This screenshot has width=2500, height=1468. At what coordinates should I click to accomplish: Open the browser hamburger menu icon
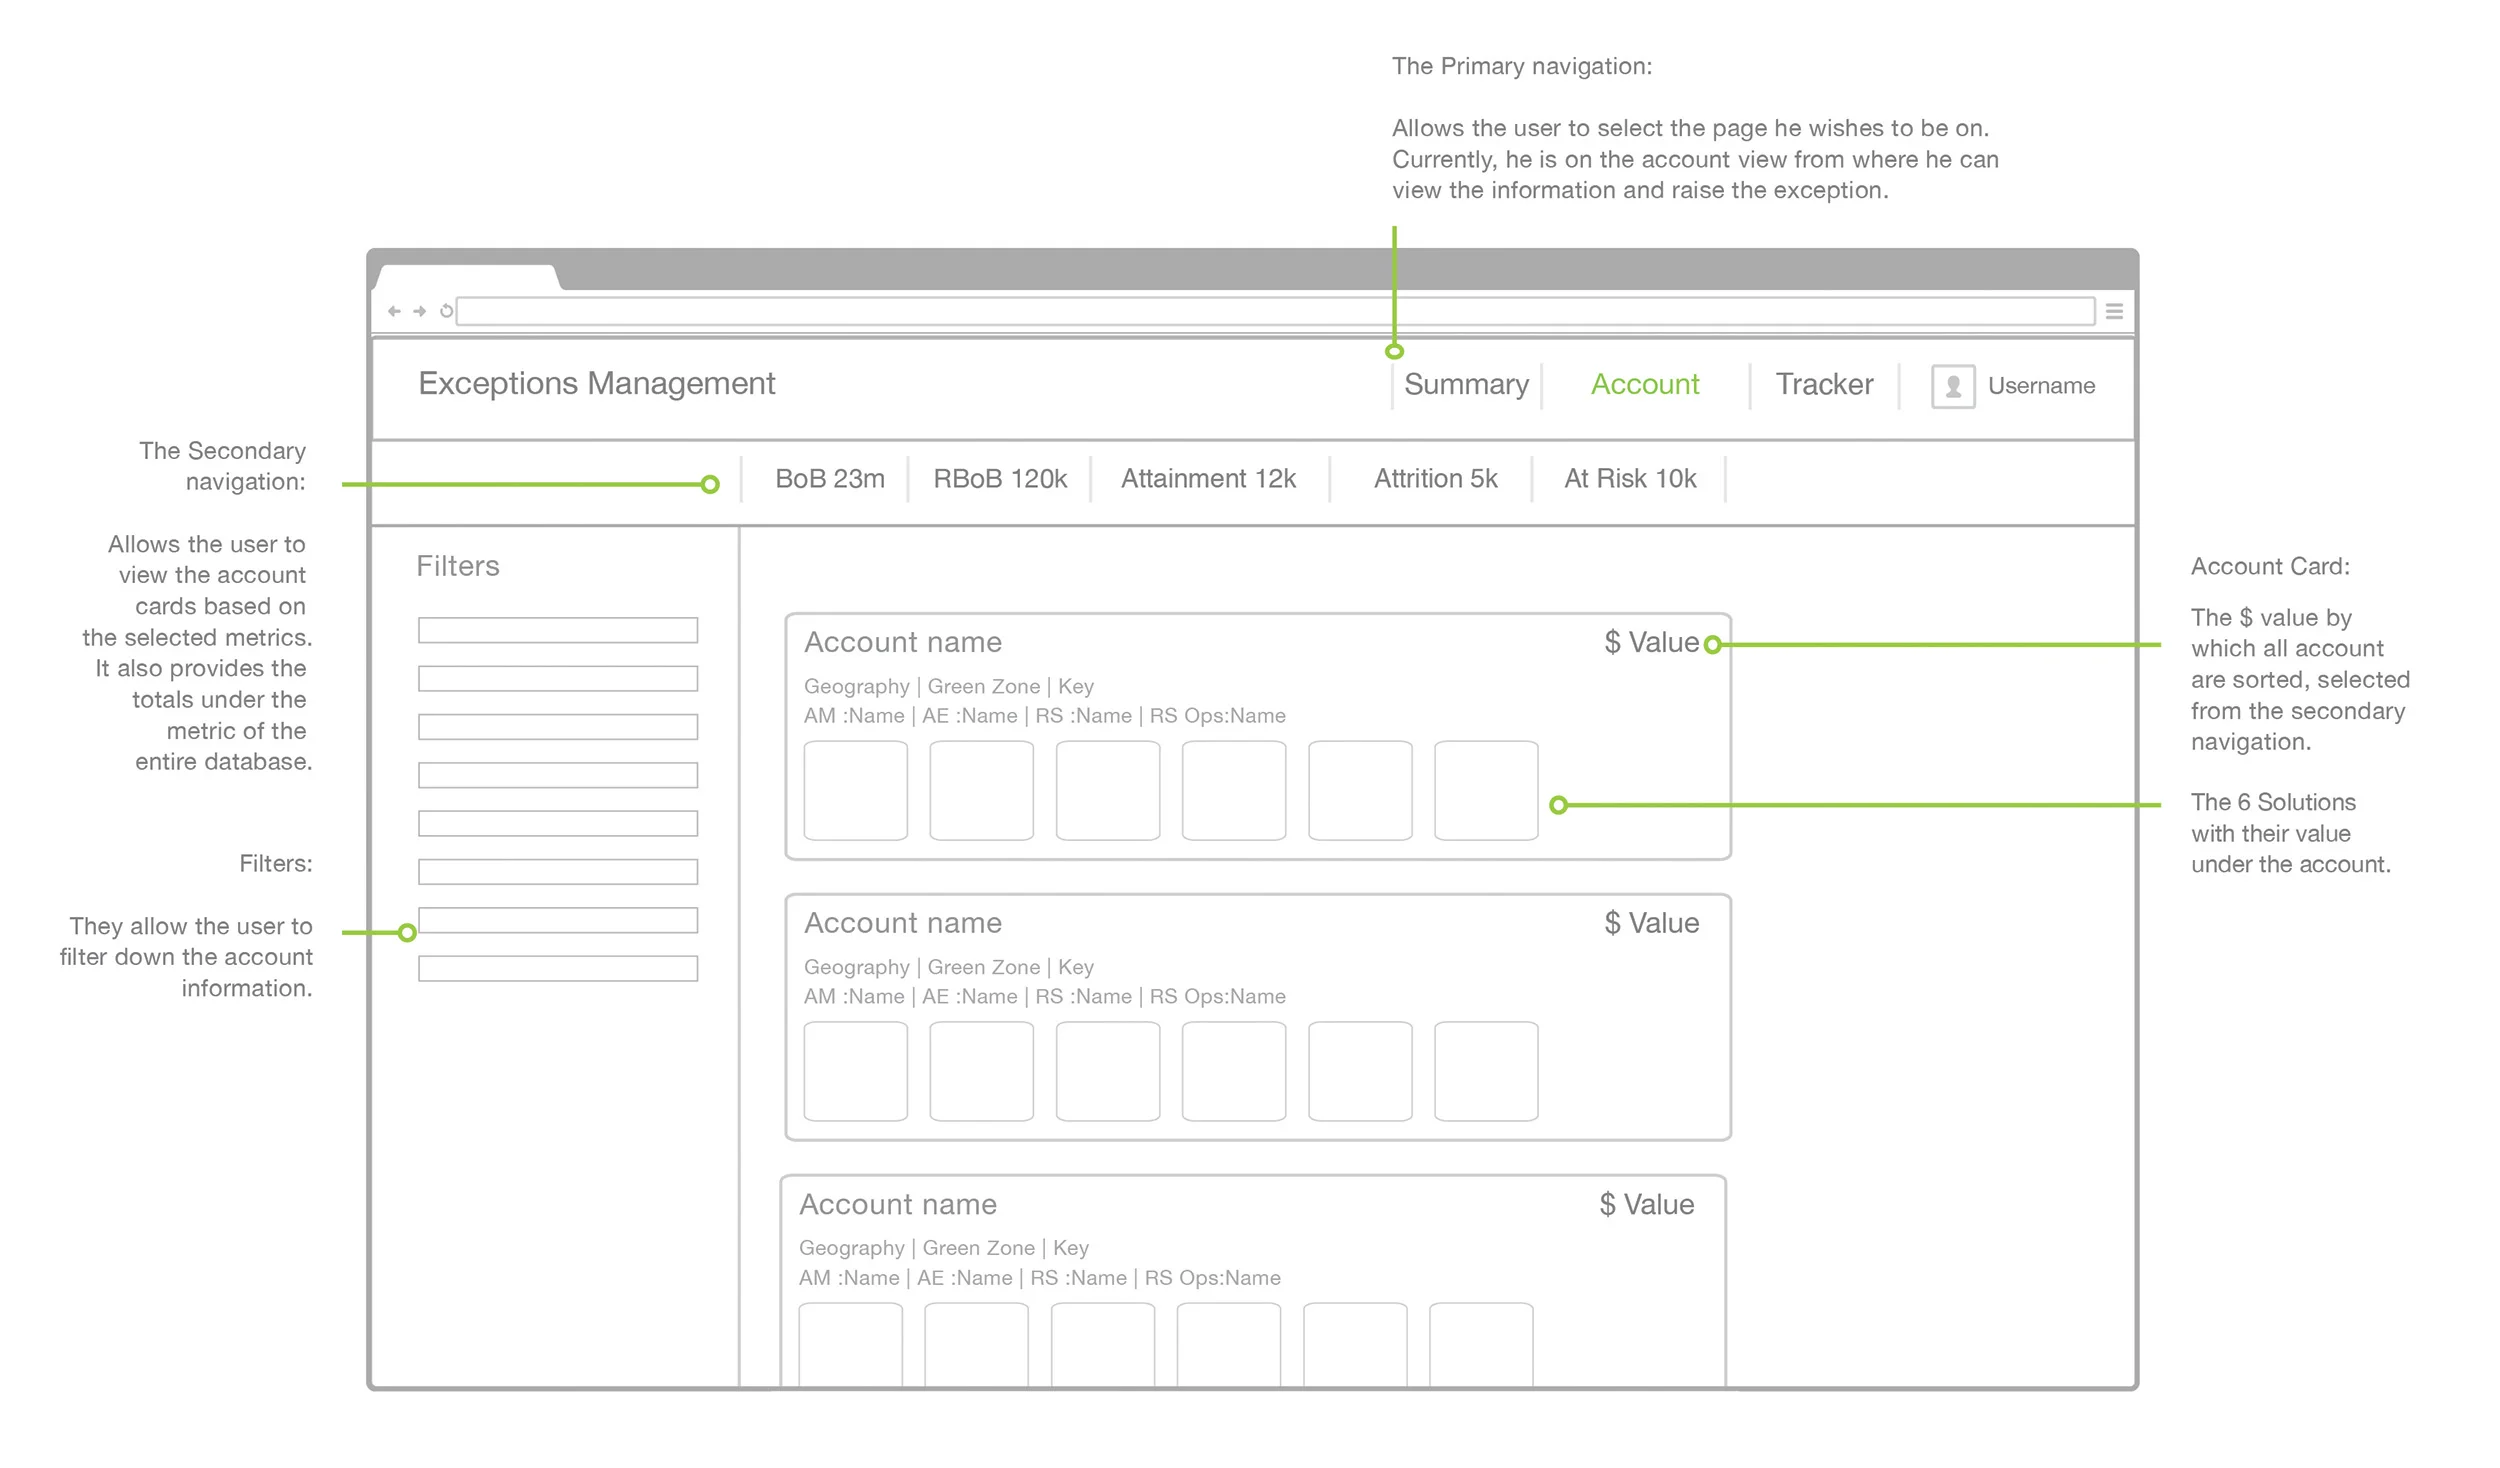coord(2113,311)
